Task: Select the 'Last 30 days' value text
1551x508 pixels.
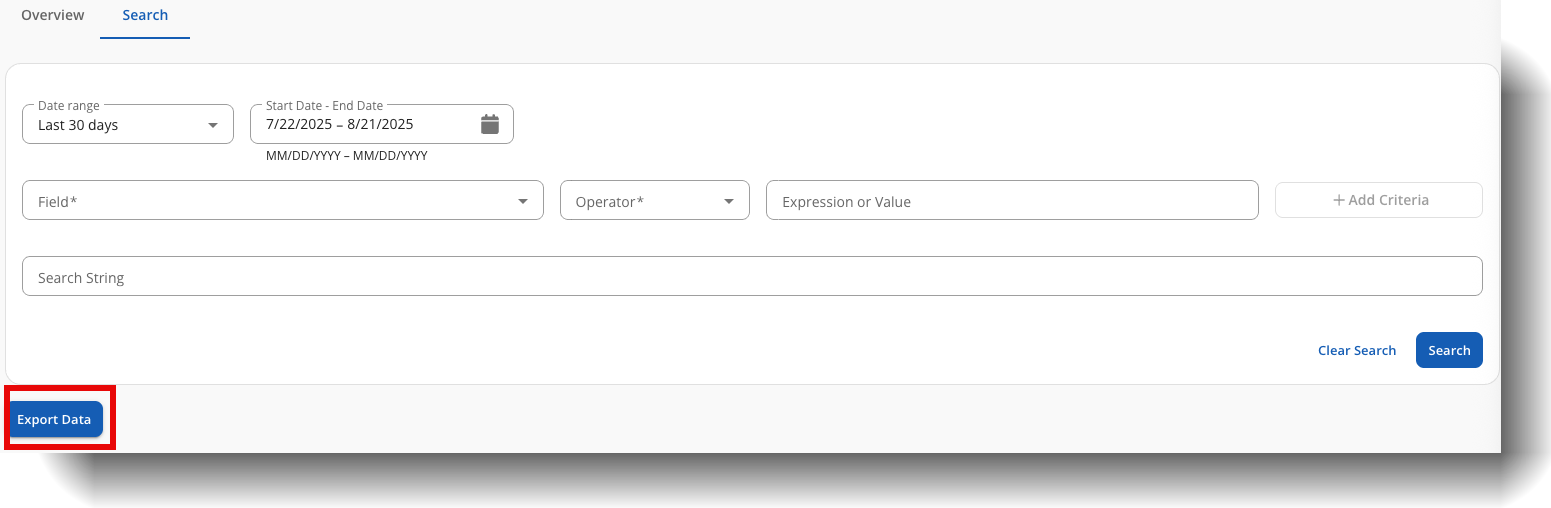Action: point(78,126)
